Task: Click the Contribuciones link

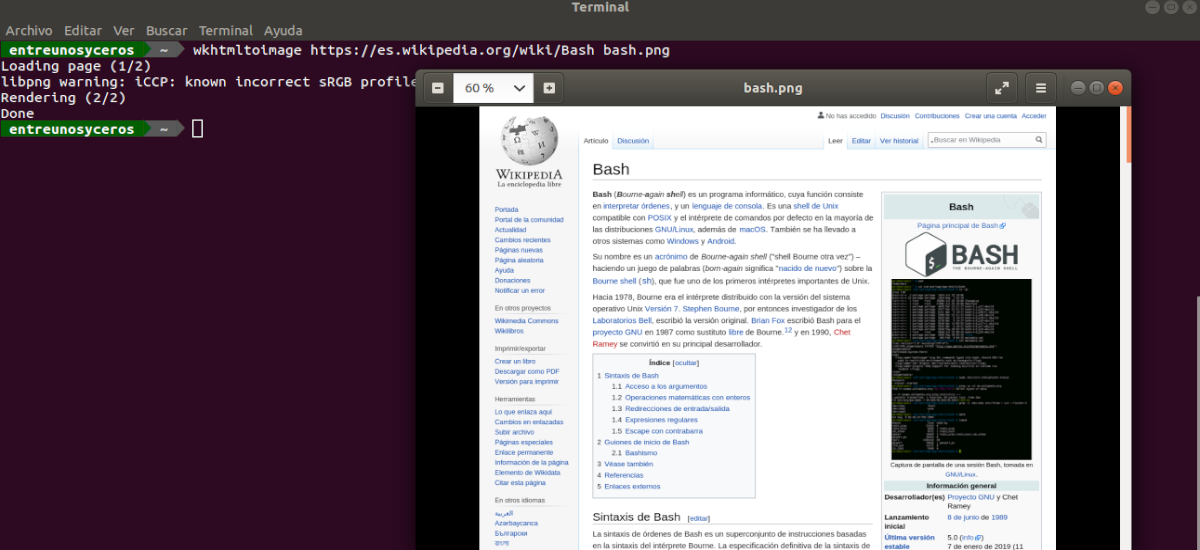Action: [x=935, y=116]
